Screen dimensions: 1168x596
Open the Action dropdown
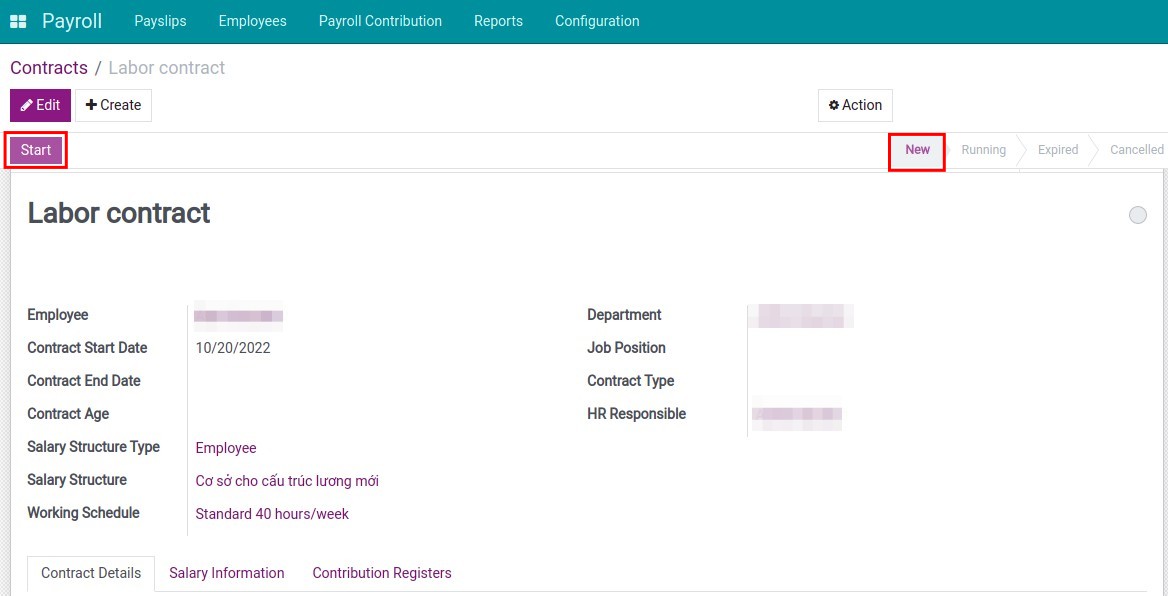tap(855, 105)
